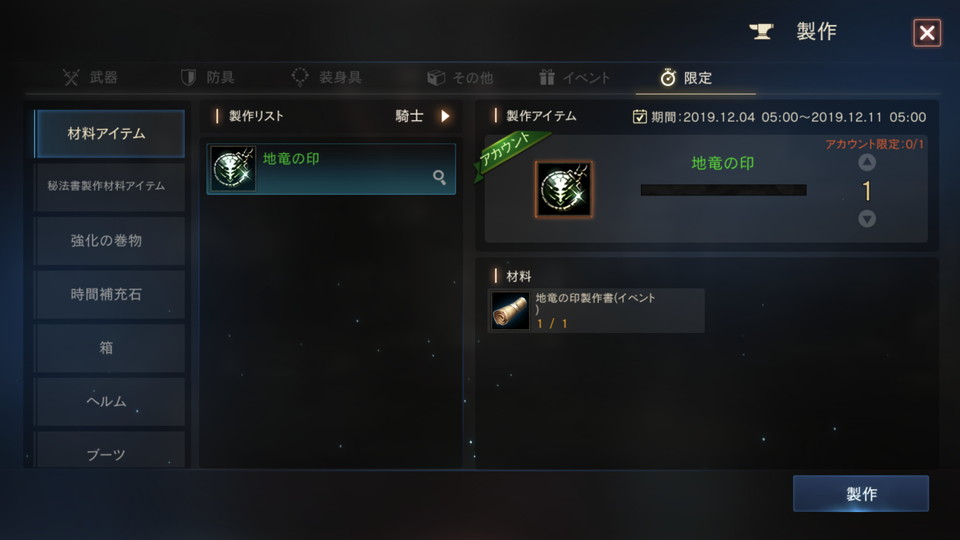Image resolution: width=960 pixels, height=540 pixels.
Task: Select 強化の巻物 category
Action: point(109,241)
